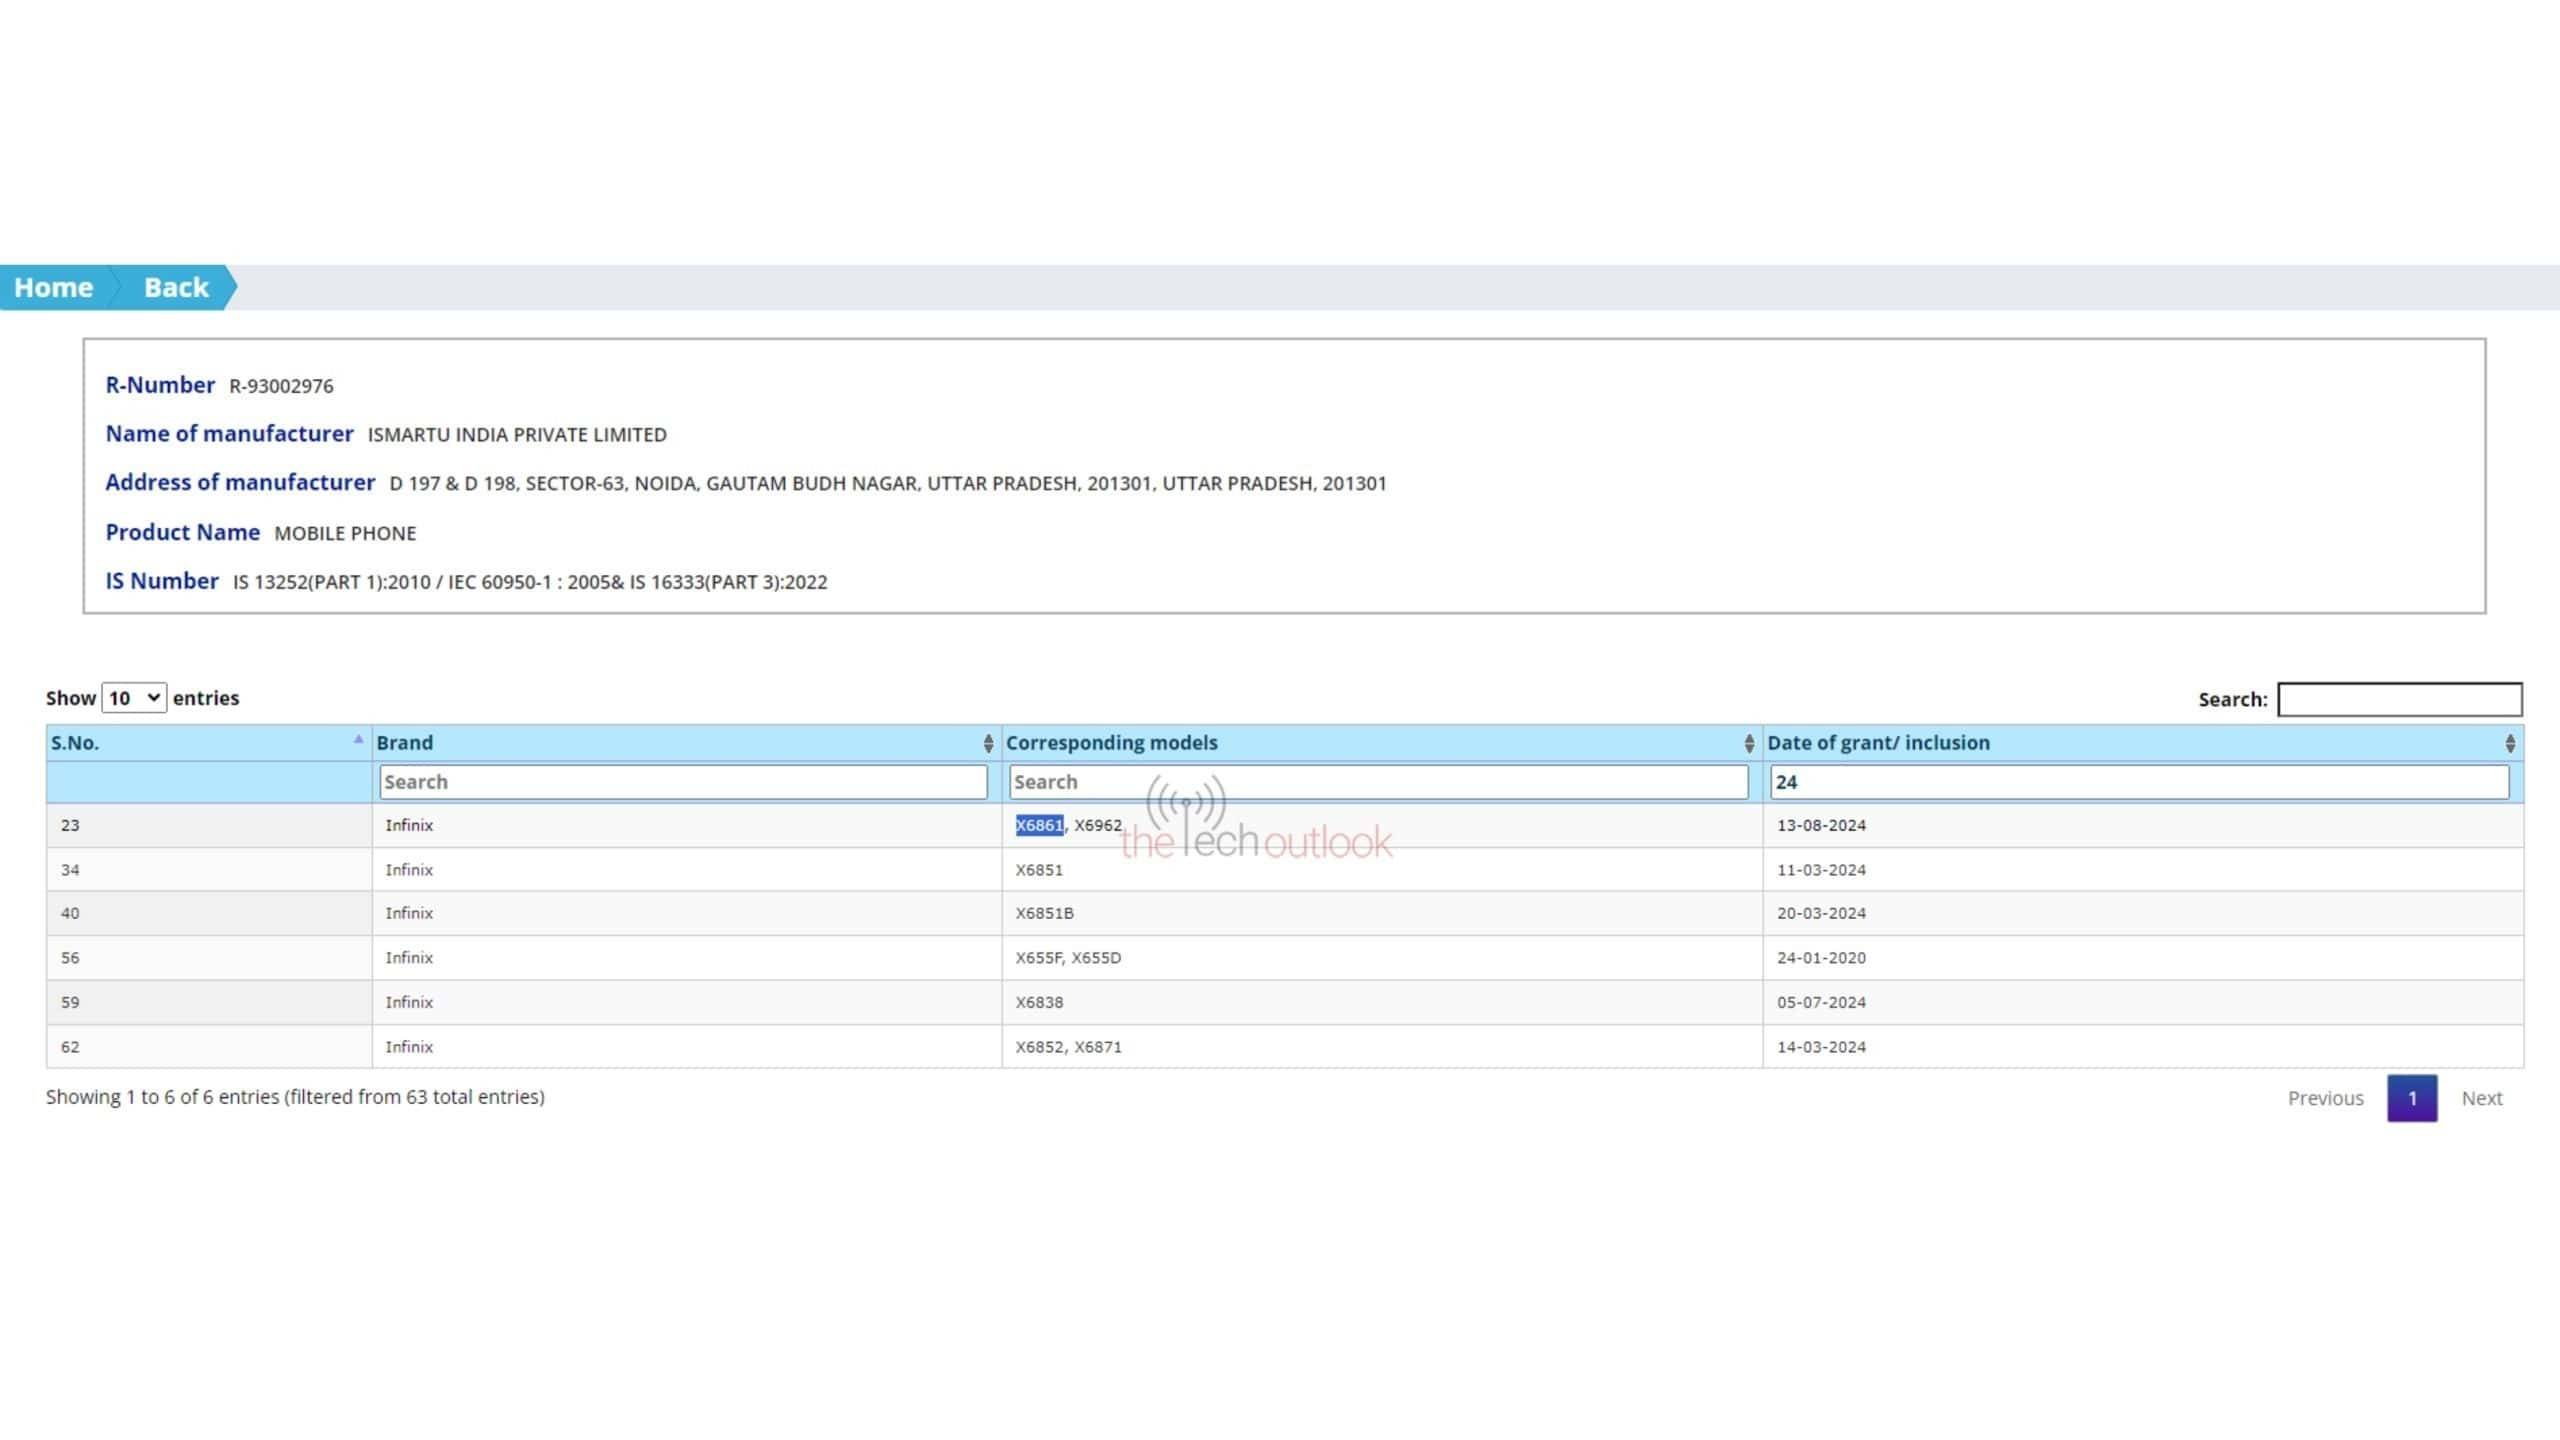Click the highlighted X6861 model text
This screenshot has width=2560, height=1440.
(x=1039, y=825)
